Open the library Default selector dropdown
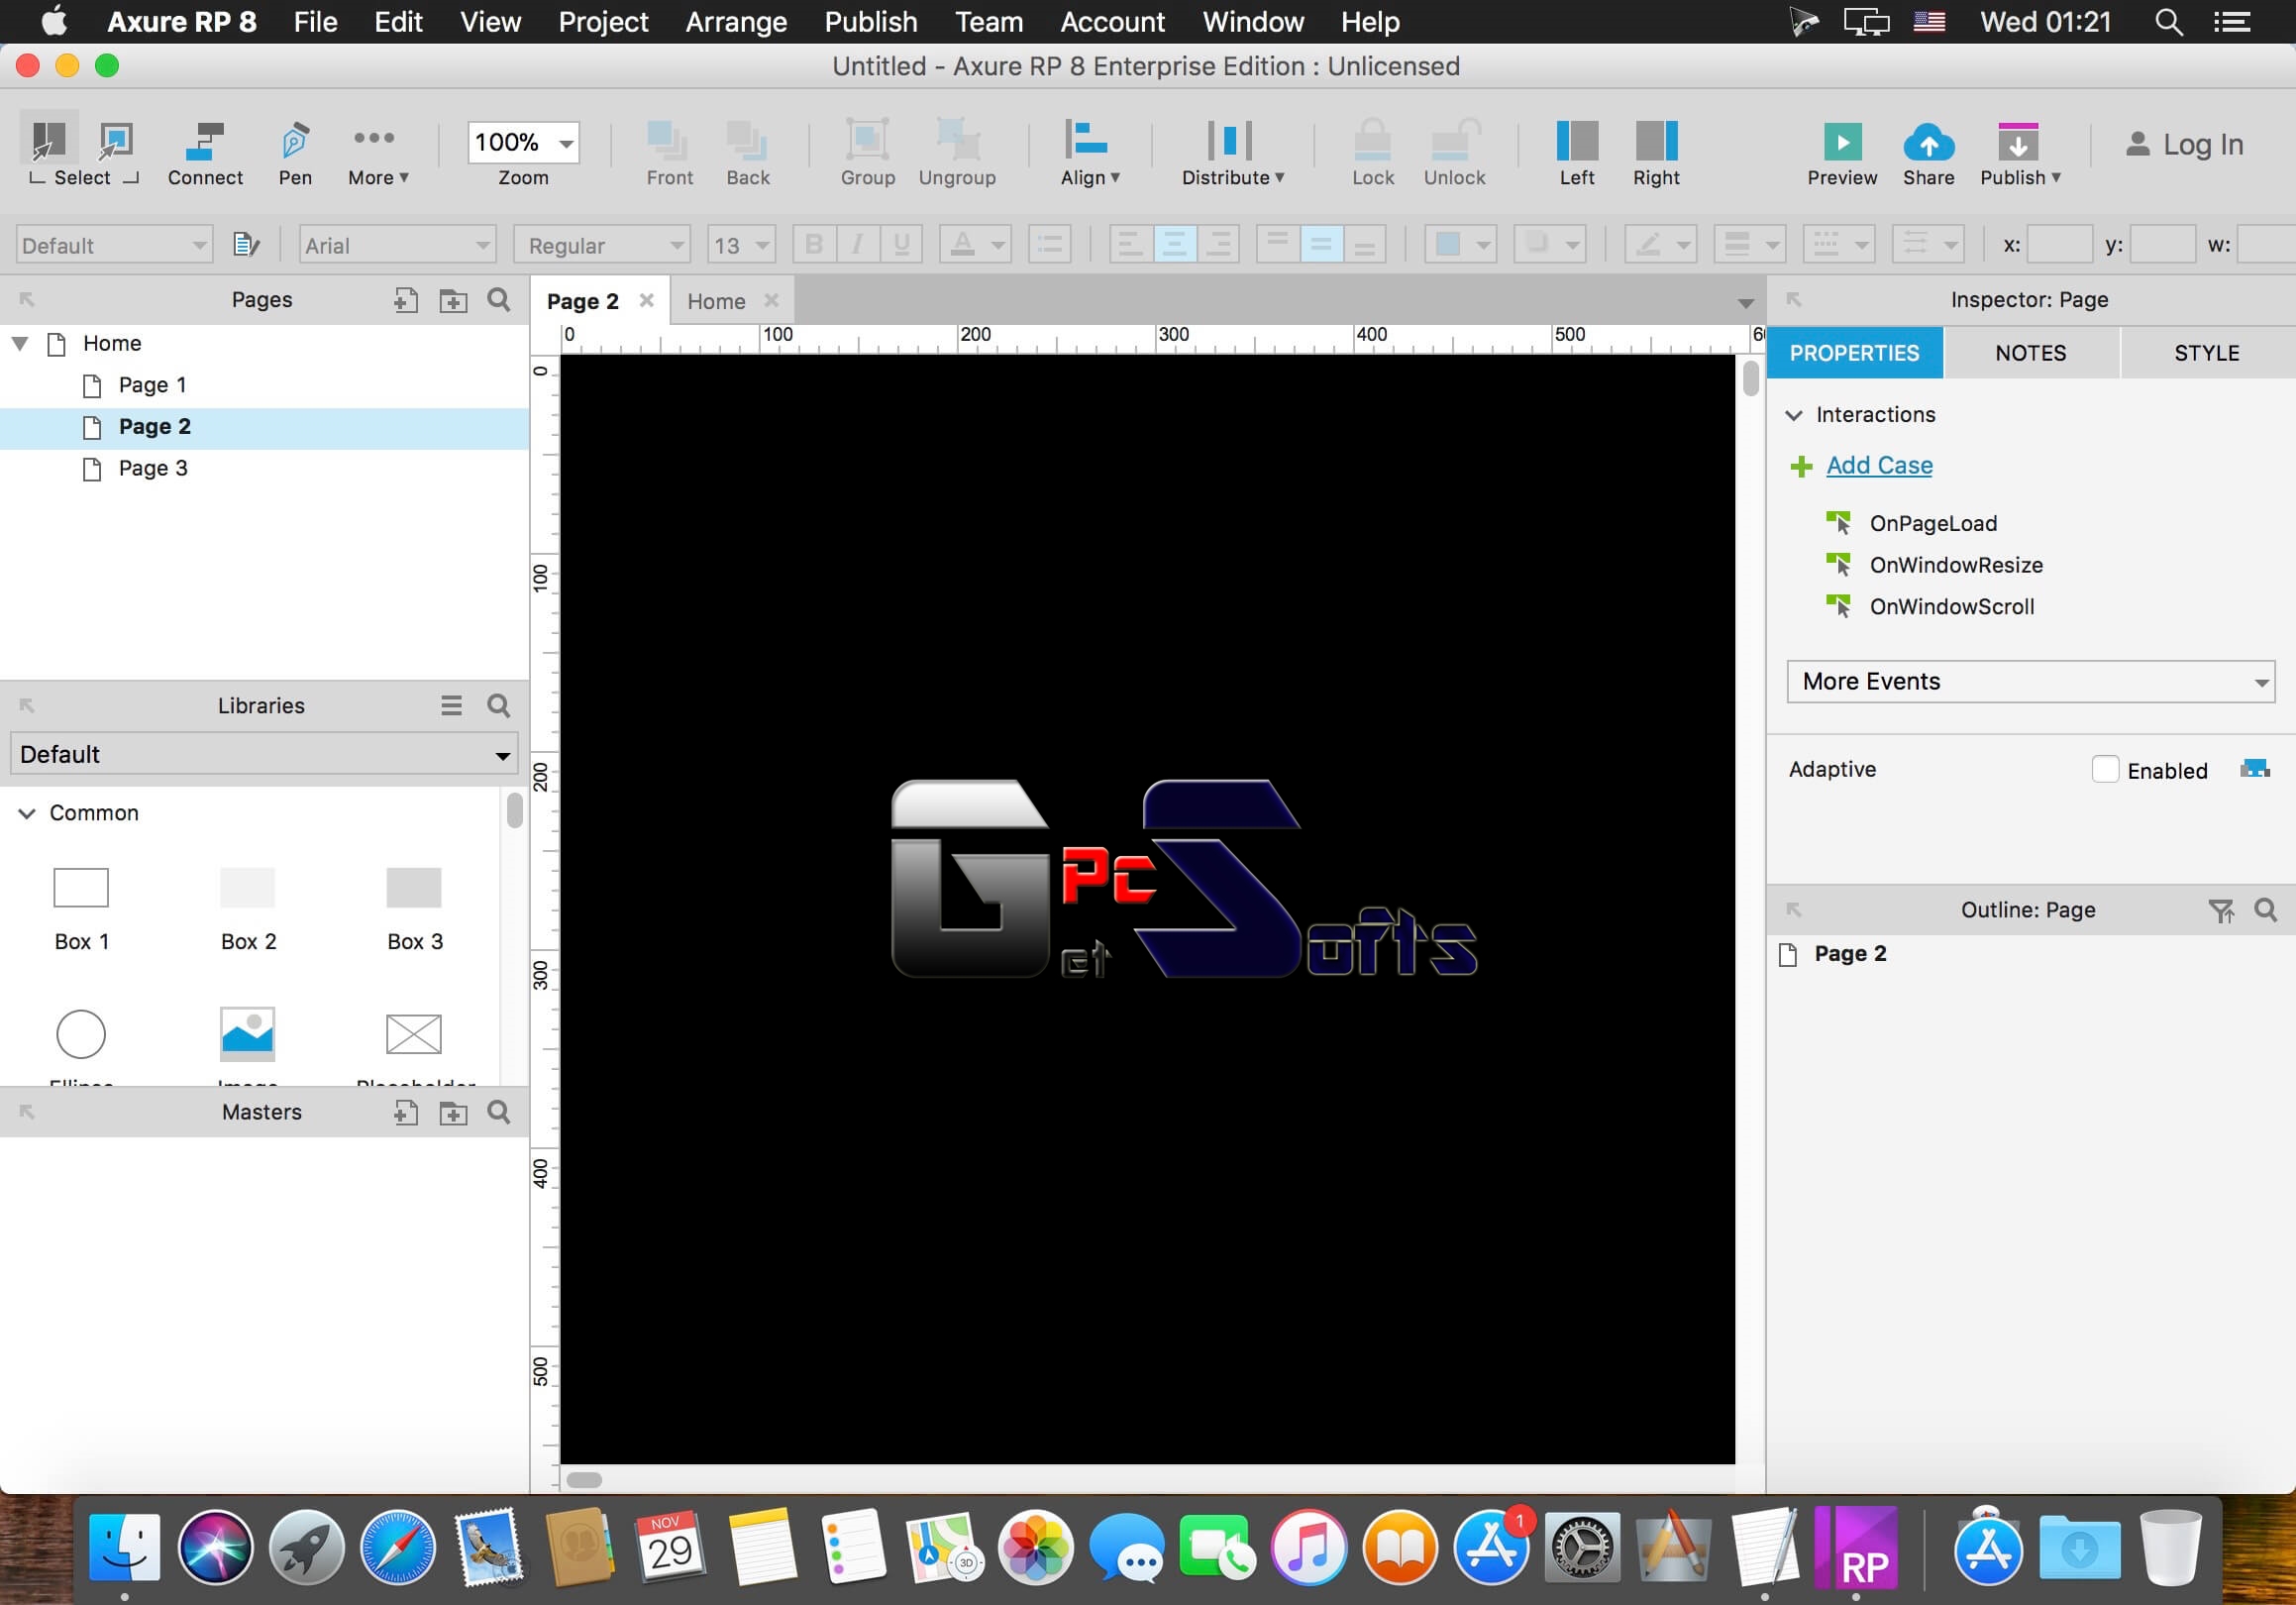This screenshot has width=2296, height=1605. click(x=264, y=754)
